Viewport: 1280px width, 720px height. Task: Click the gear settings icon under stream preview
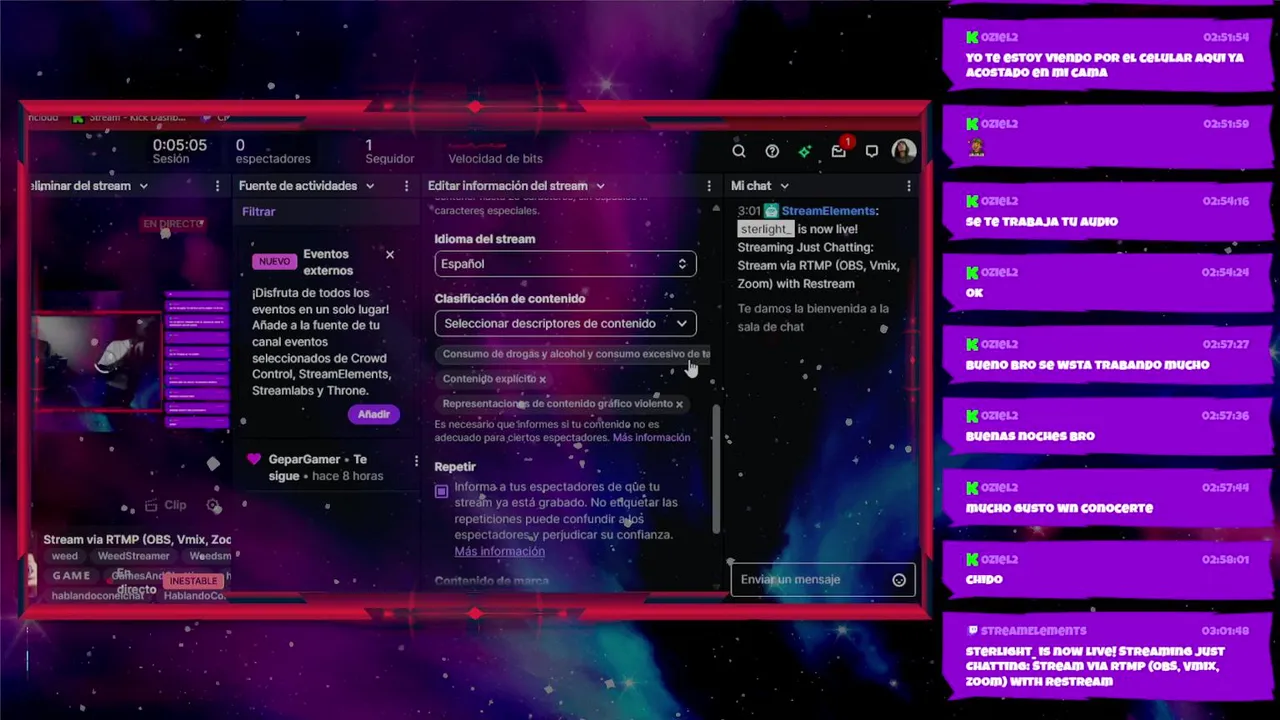pos(213,506)
